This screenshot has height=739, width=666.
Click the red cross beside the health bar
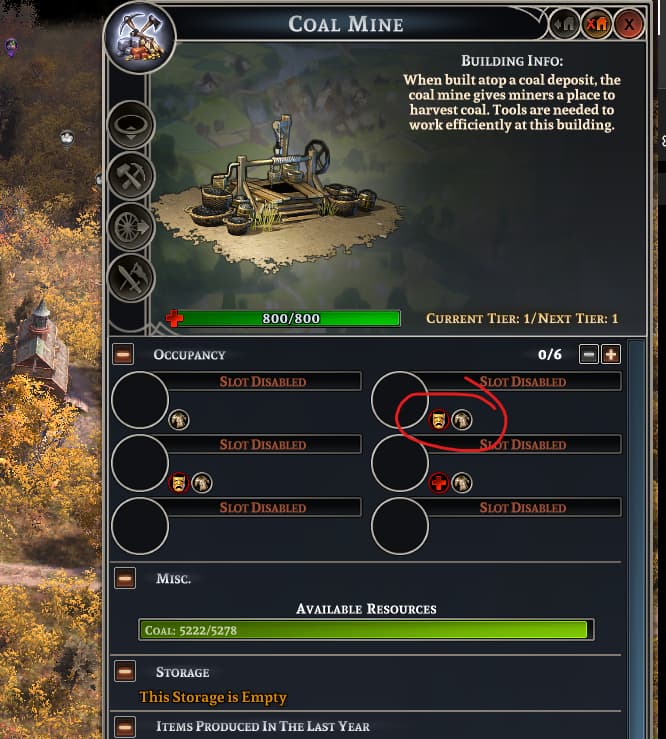(x=174, y=318)
